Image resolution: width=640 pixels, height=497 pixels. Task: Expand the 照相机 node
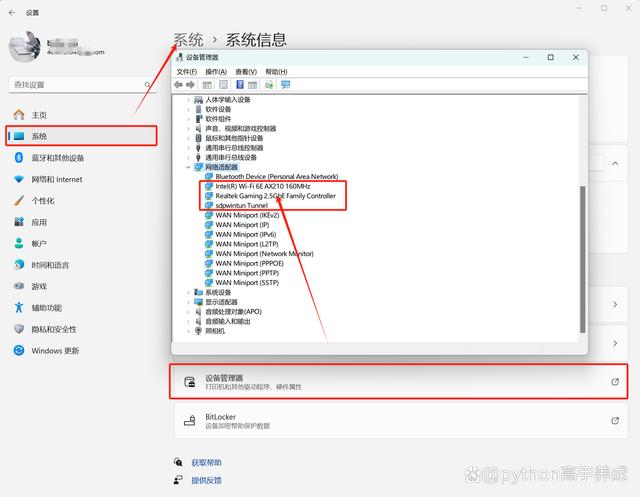click(188, 331)
